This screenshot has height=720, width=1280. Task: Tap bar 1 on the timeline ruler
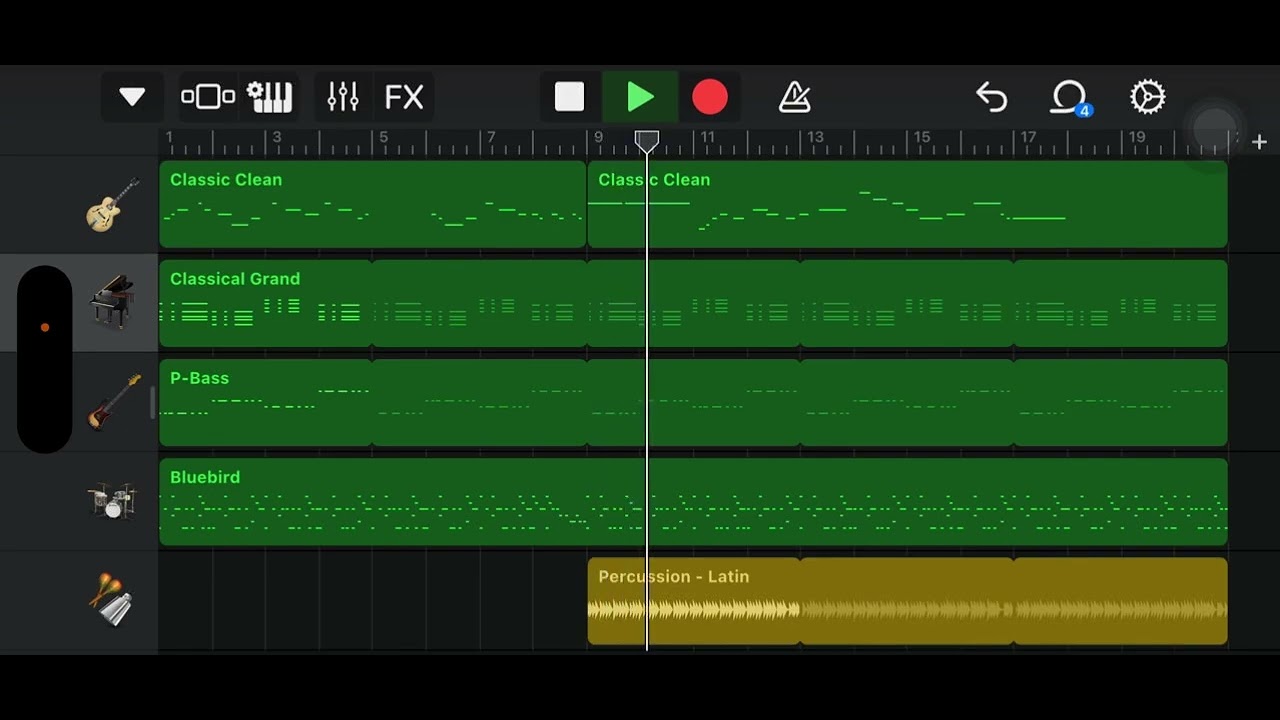(x=169, y=137)
